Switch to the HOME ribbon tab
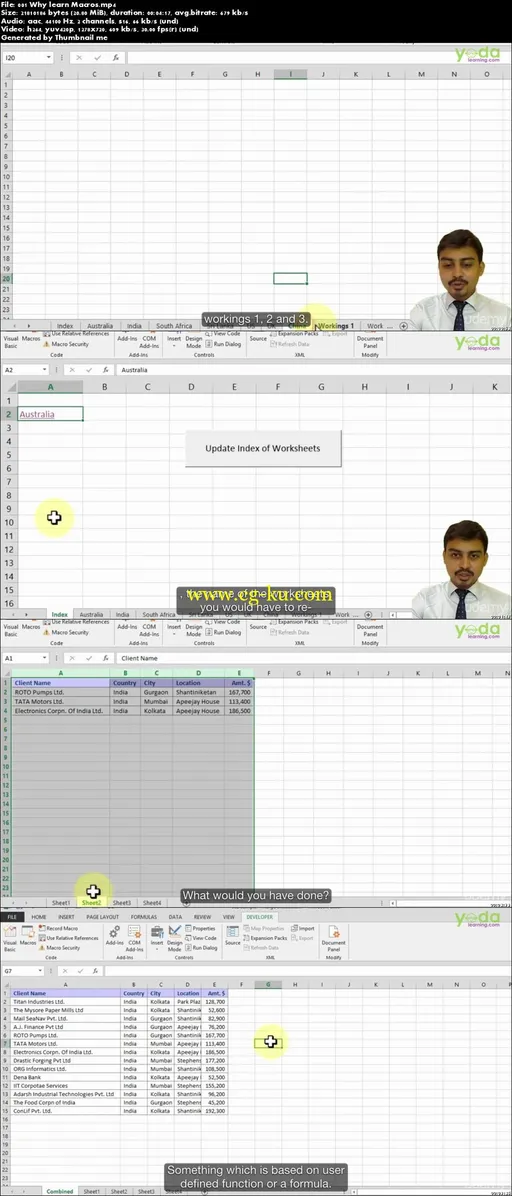This screenshot has width=512, height=1196. pyautogui.click(x=39, y=917)
